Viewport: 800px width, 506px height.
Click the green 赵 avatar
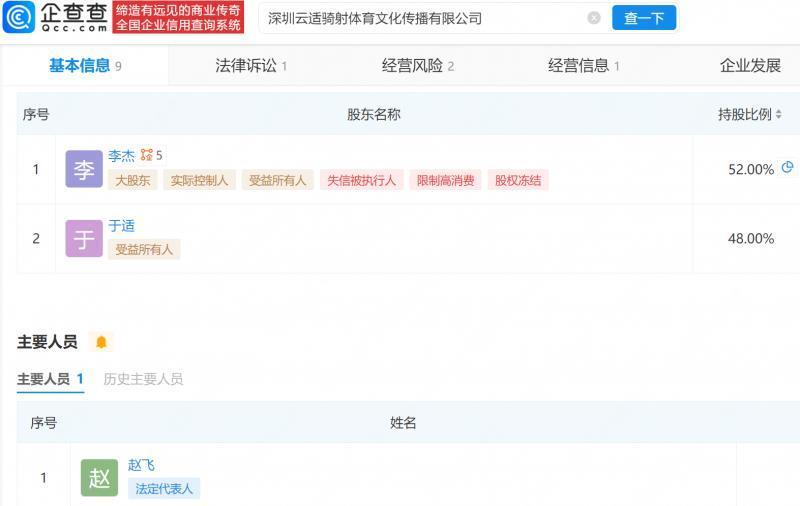(99, 478)
